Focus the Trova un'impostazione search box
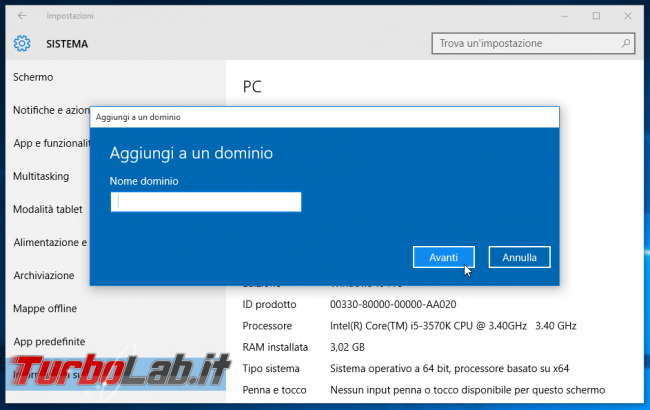The image size is (650, 410). [x=533, y=43]
